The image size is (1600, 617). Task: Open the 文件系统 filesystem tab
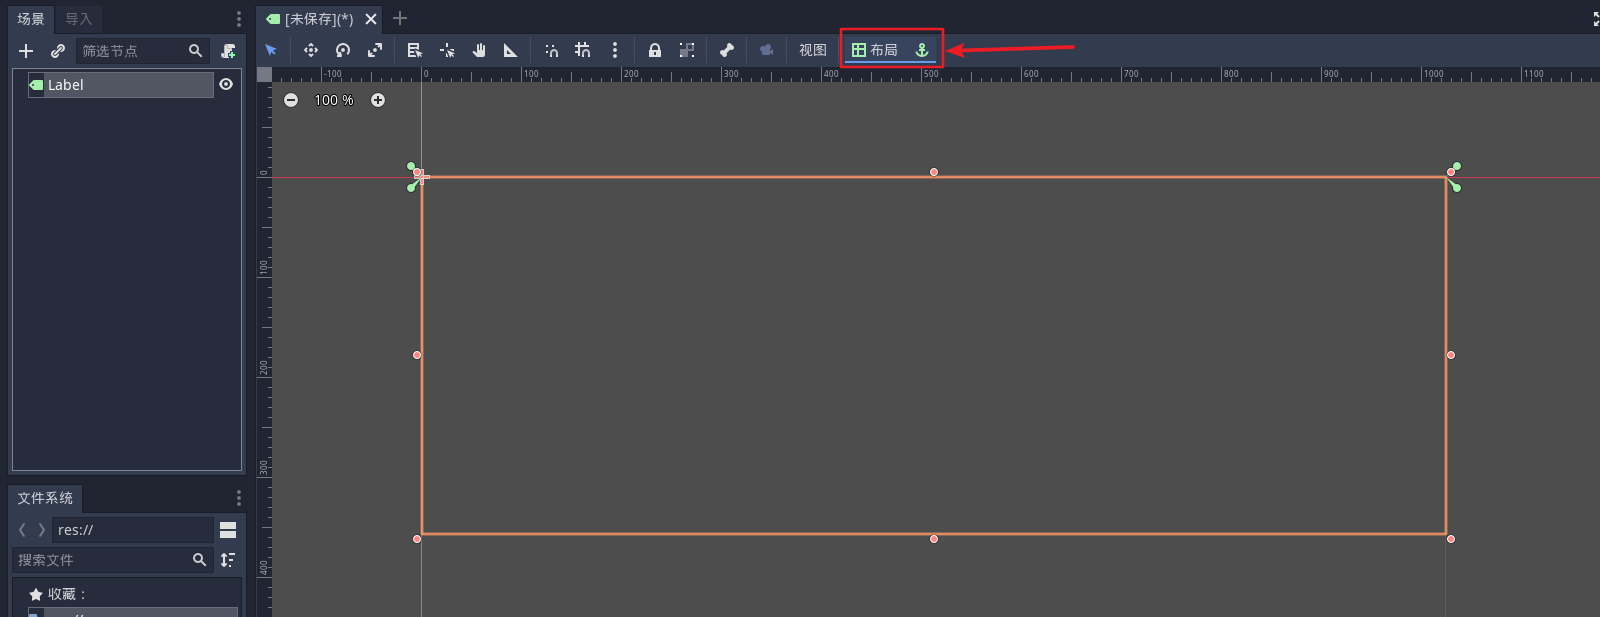click(45, 498)
